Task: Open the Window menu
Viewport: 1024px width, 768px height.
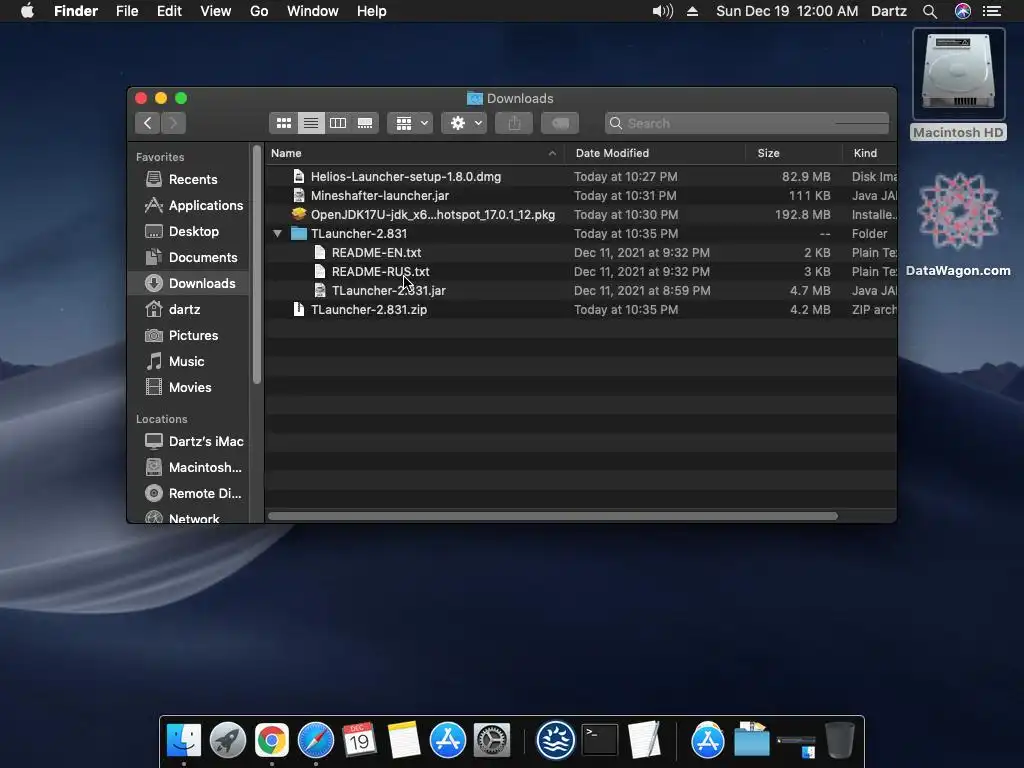Action: tap(313, 11)
